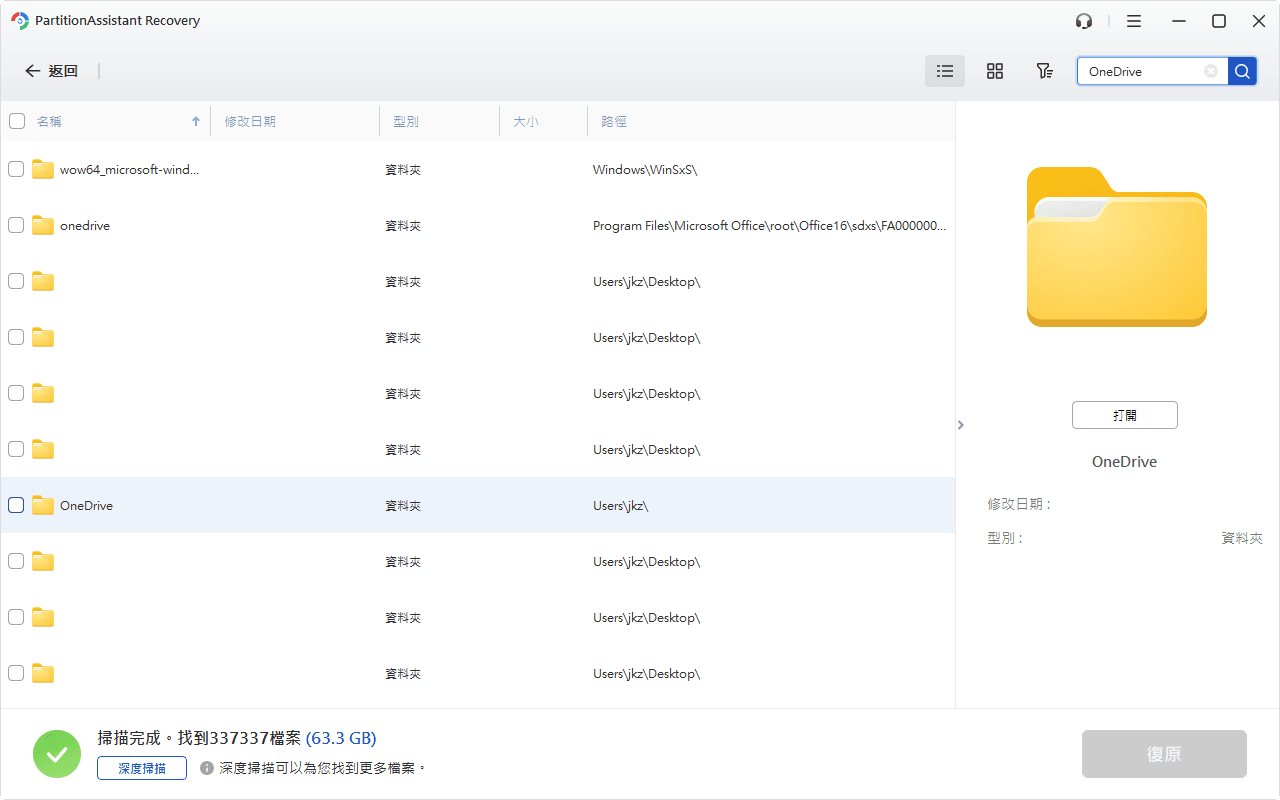Click 資料夾 type cell in Program Files row

point(403,226)
